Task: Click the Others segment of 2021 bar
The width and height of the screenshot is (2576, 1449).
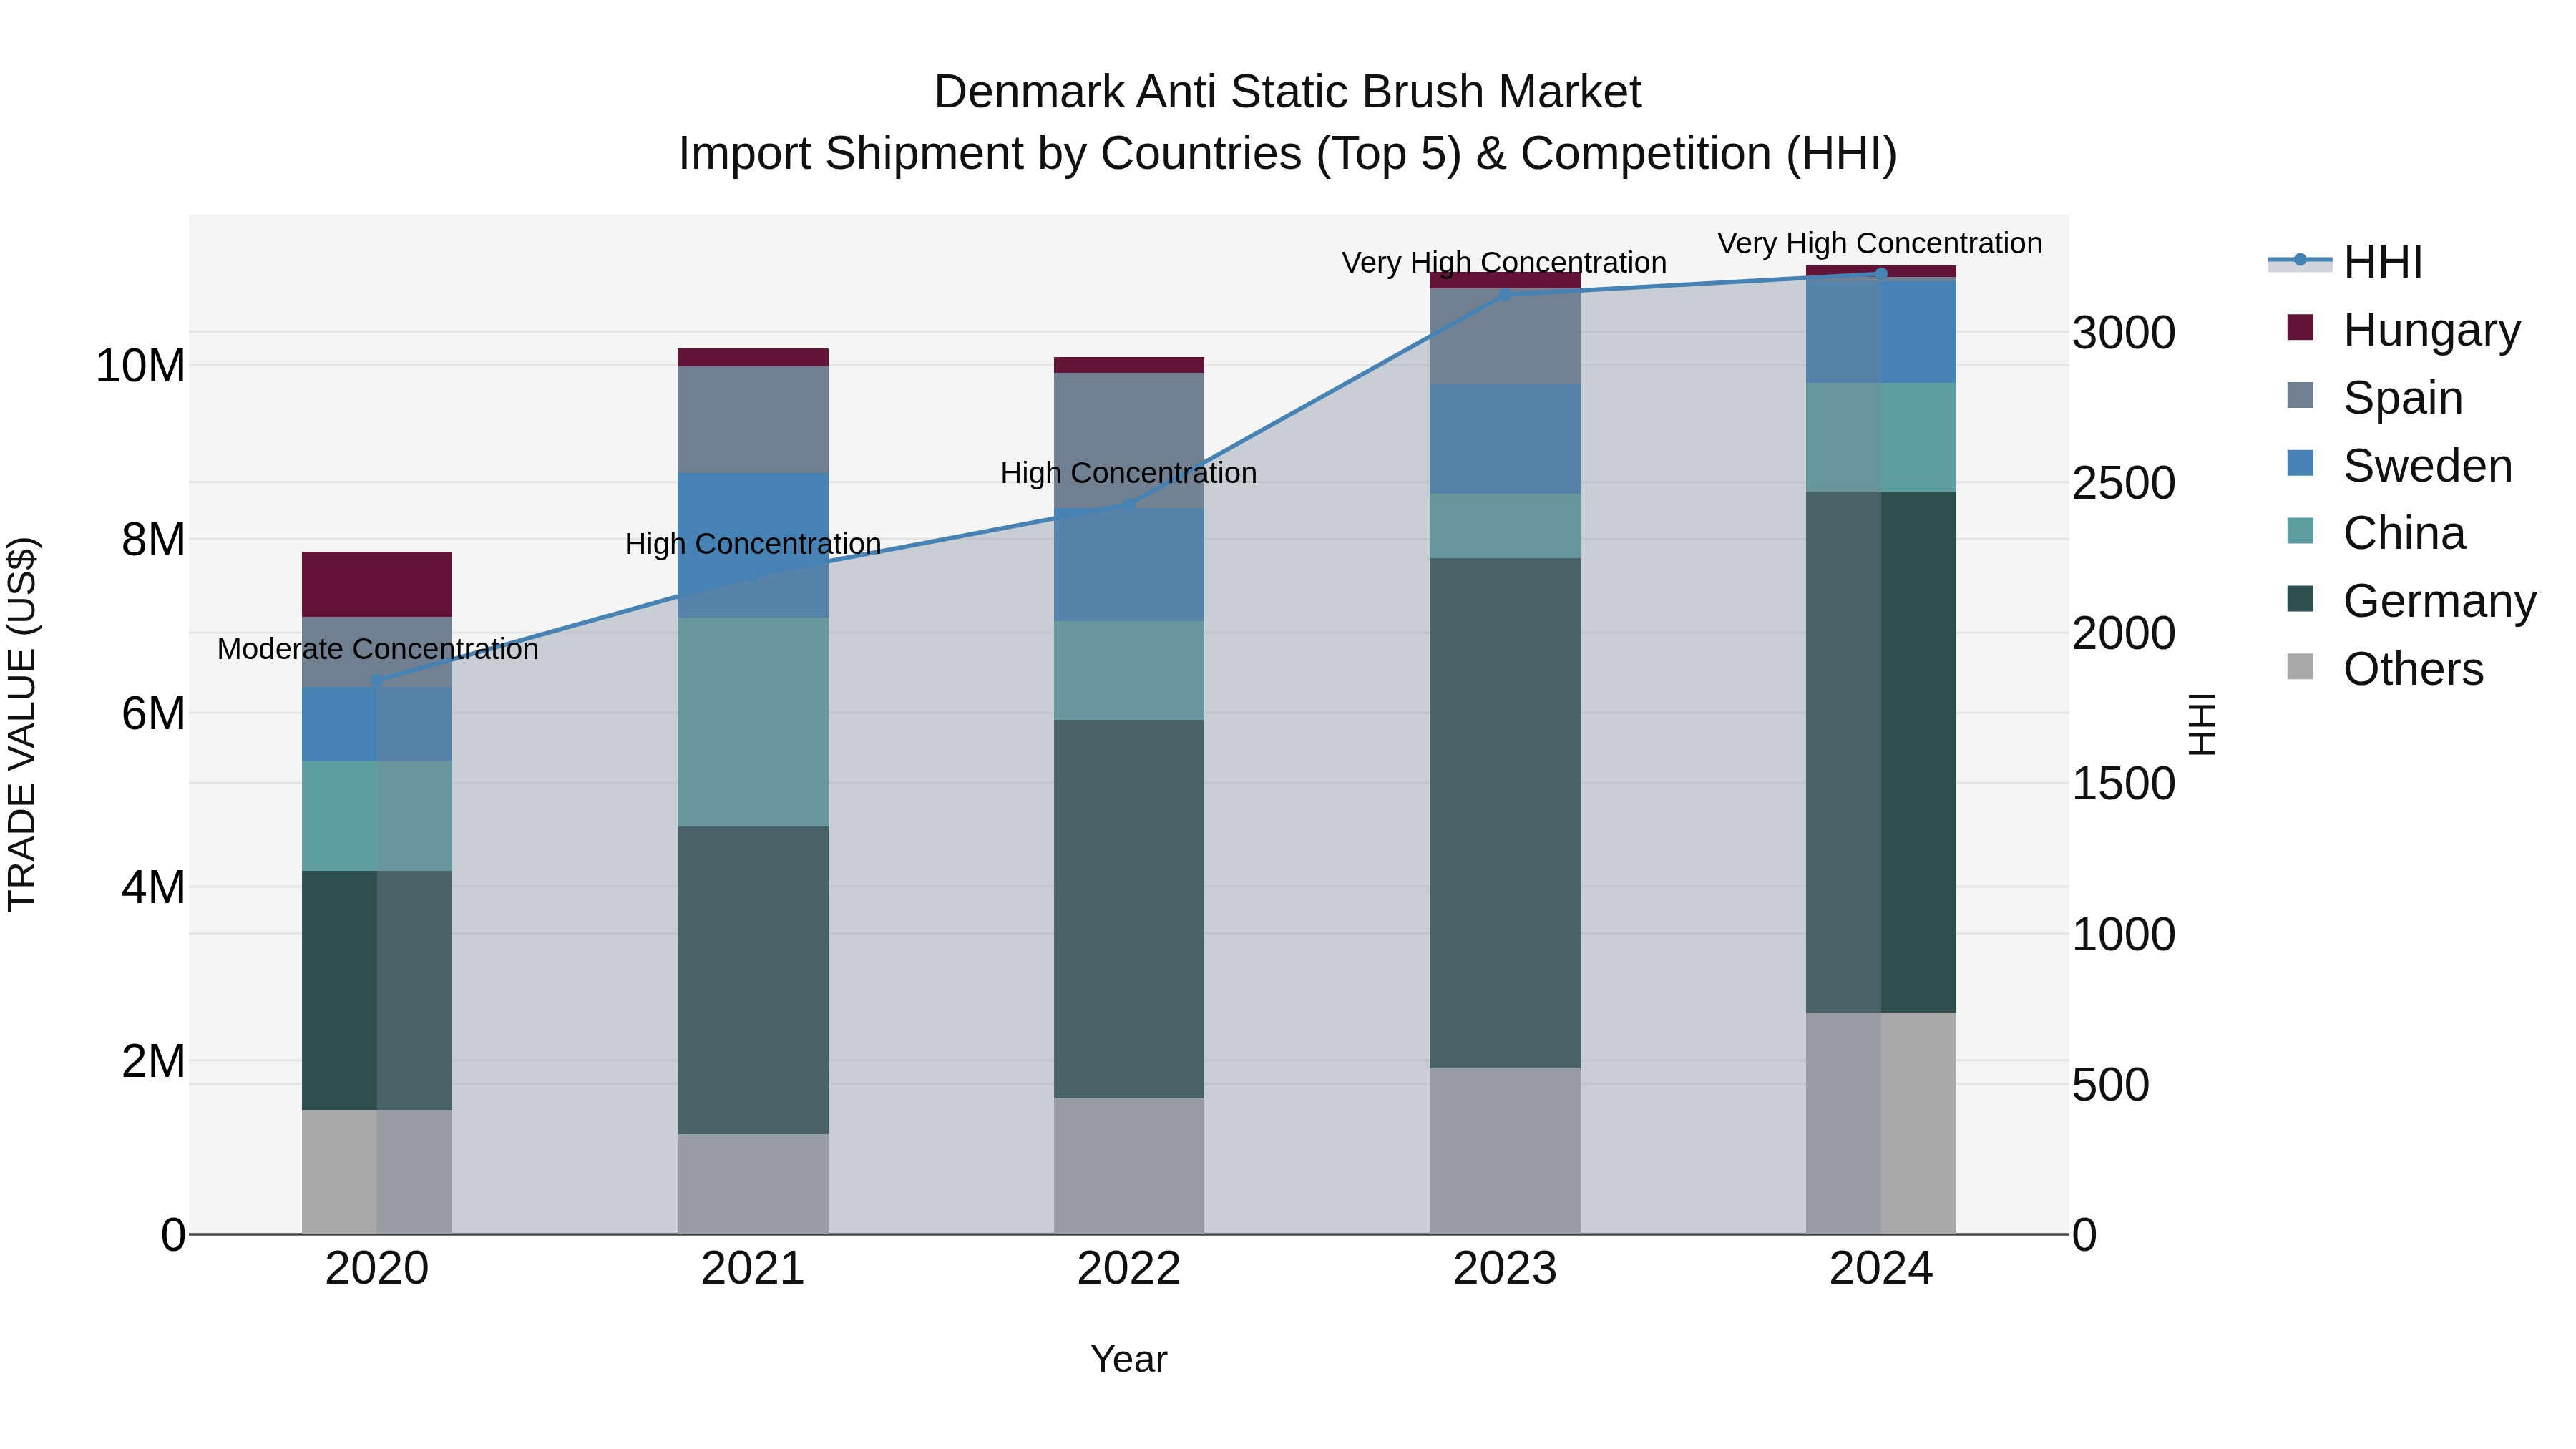Action: click(753, 1184)
